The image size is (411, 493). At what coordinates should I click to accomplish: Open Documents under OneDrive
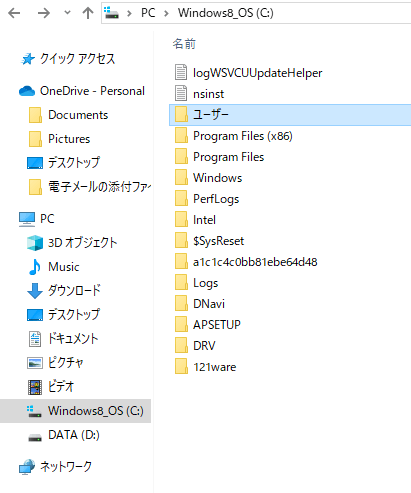pos(78,115)
